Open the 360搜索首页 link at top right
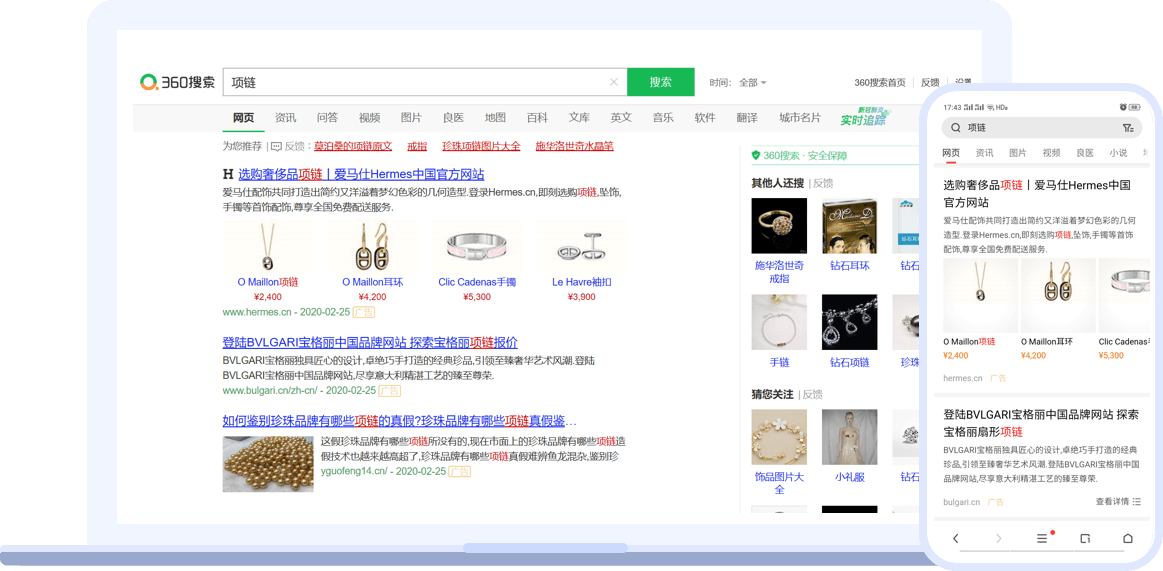This screenshot has height=571, width=1163. 880,82
